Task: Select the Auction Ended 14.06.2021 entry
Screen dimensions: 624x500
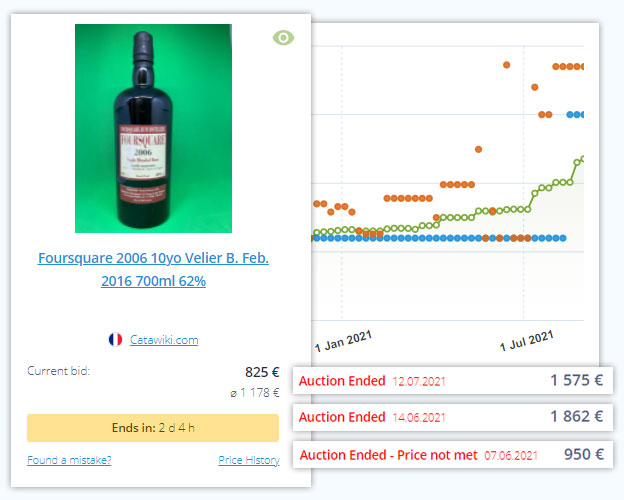Action: pos(453,417)
